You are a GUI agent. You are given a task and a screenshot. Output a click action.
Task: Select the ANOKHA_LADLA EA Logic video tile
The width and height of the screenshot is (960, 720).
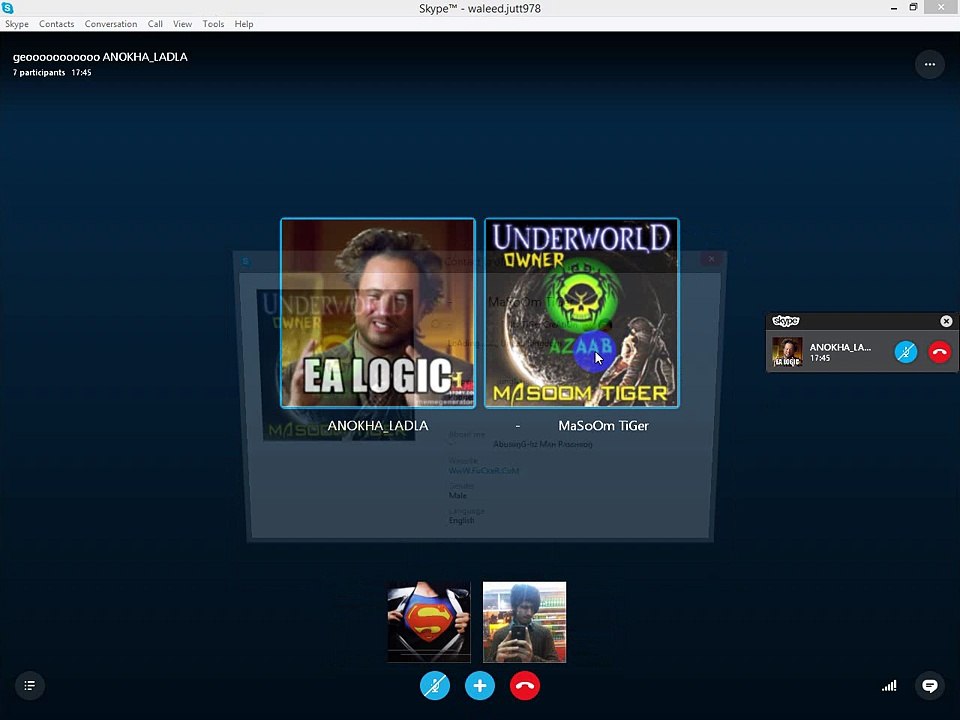click(x=378, y=313)
